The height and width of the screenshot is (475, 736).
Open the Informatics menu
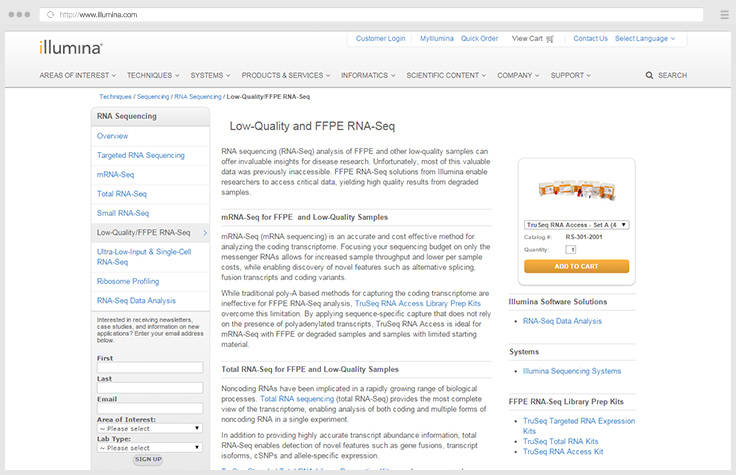[368, 75]
